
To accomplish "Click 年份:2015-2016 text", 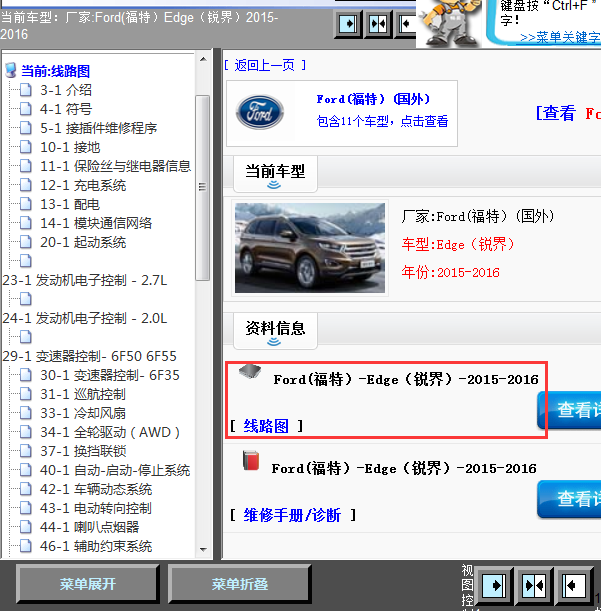I will tap(451, 272).
